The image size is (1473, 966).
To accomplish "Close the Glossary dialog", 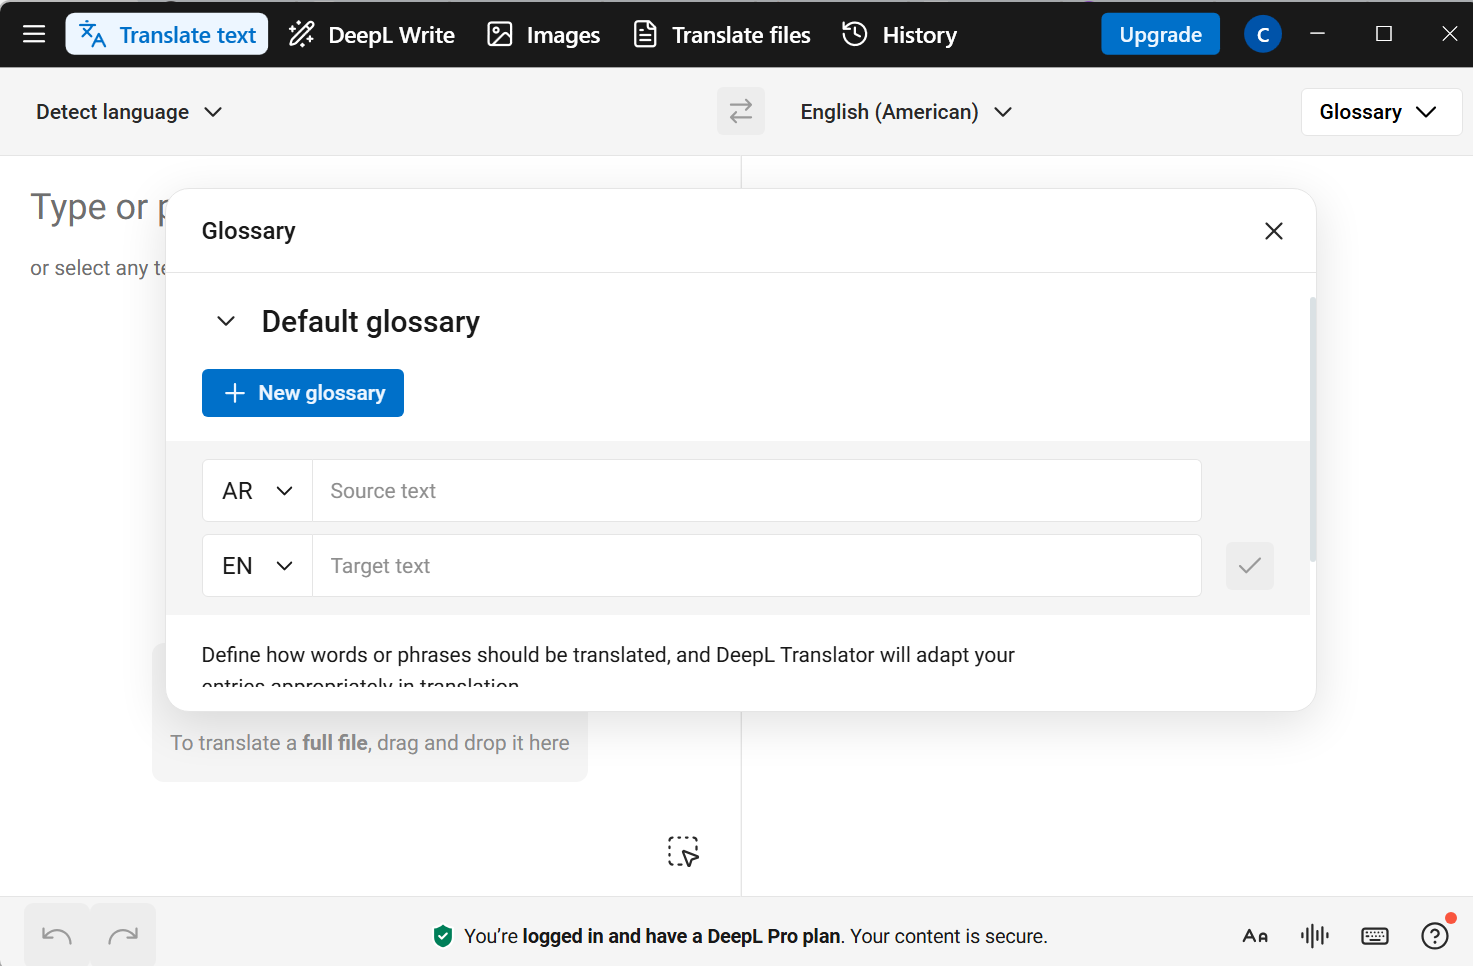I will pyautogui.click(x=1273, y=231).
